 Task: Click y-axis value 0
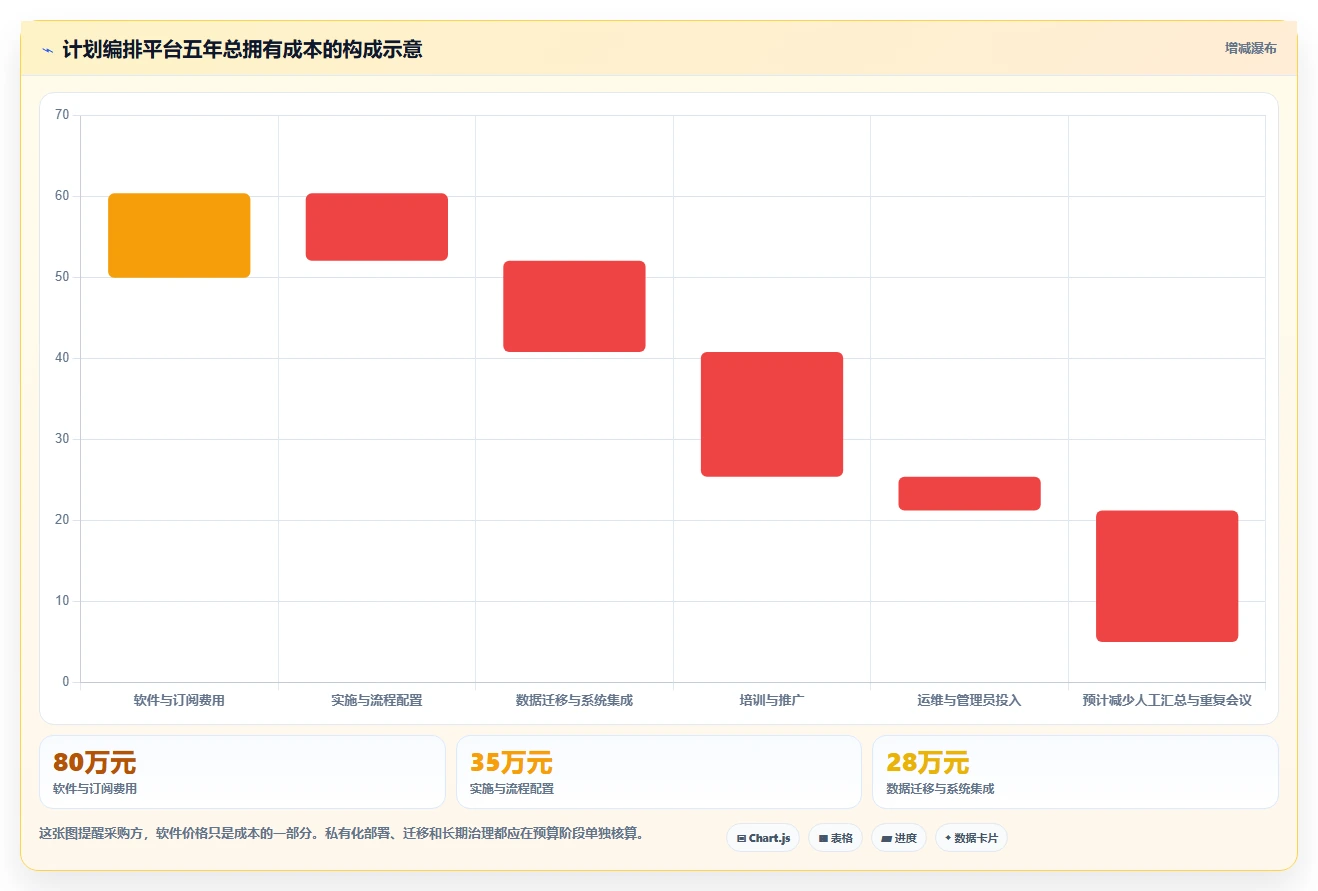[66, 682]
